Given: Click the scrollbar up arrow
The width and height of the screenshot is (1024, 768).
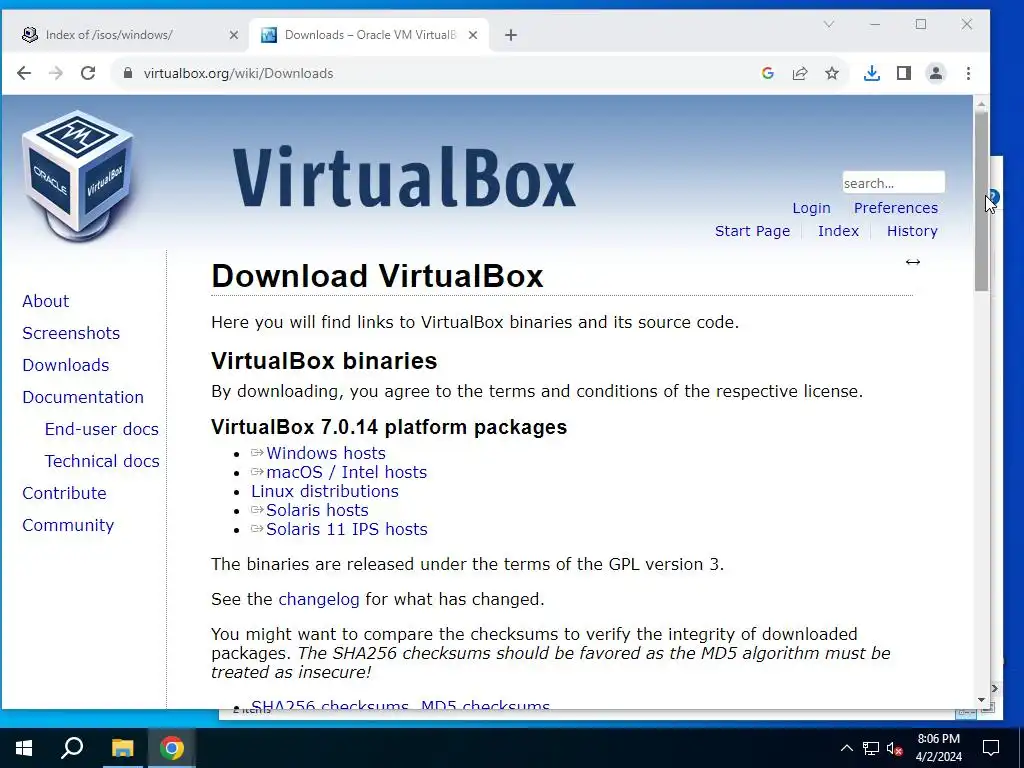Looking at the screenshot, I should pos(981,104).
